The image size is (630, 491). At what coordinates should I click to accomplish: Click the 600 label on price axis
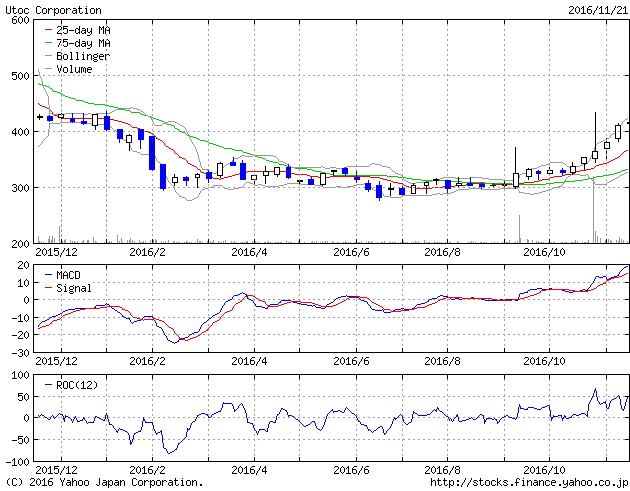click(x=17, y=20)
